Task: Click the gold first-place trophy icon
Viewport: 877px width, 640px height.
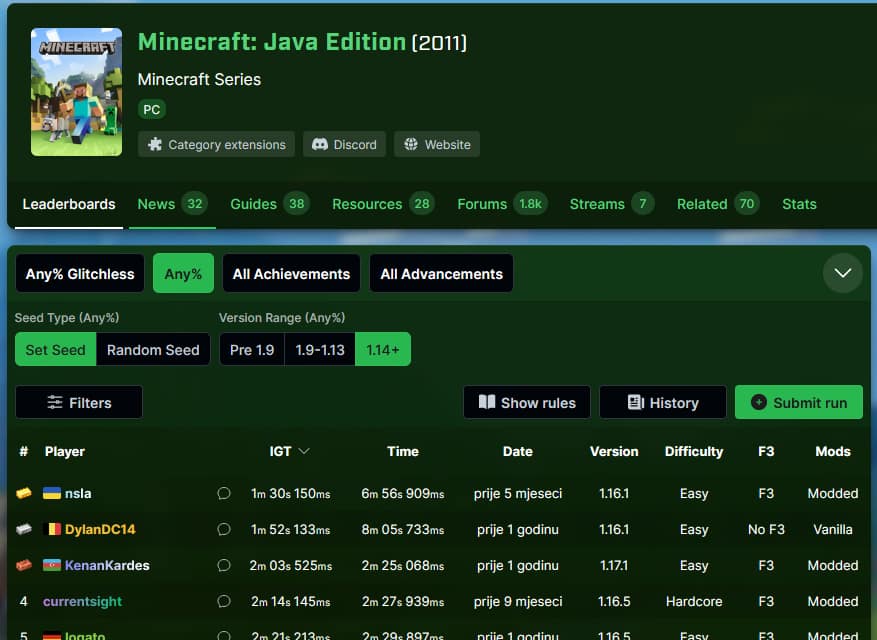Action: 24,493
